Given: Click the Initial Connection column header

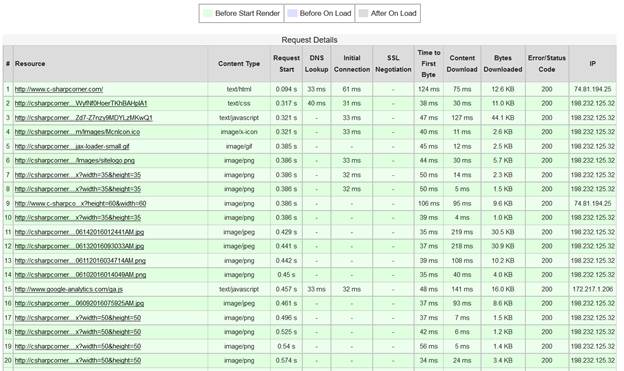Looking at the screenshot, I should 352,64.
